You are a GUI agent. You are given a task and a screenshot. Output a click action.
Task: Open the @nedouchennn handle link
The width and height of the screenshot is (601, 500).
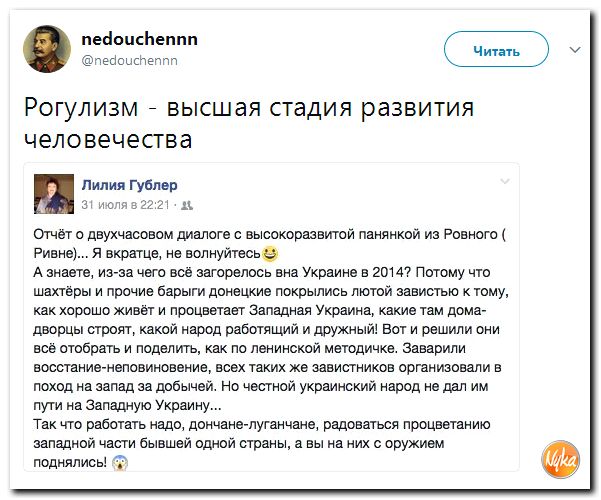coord(128,60)
